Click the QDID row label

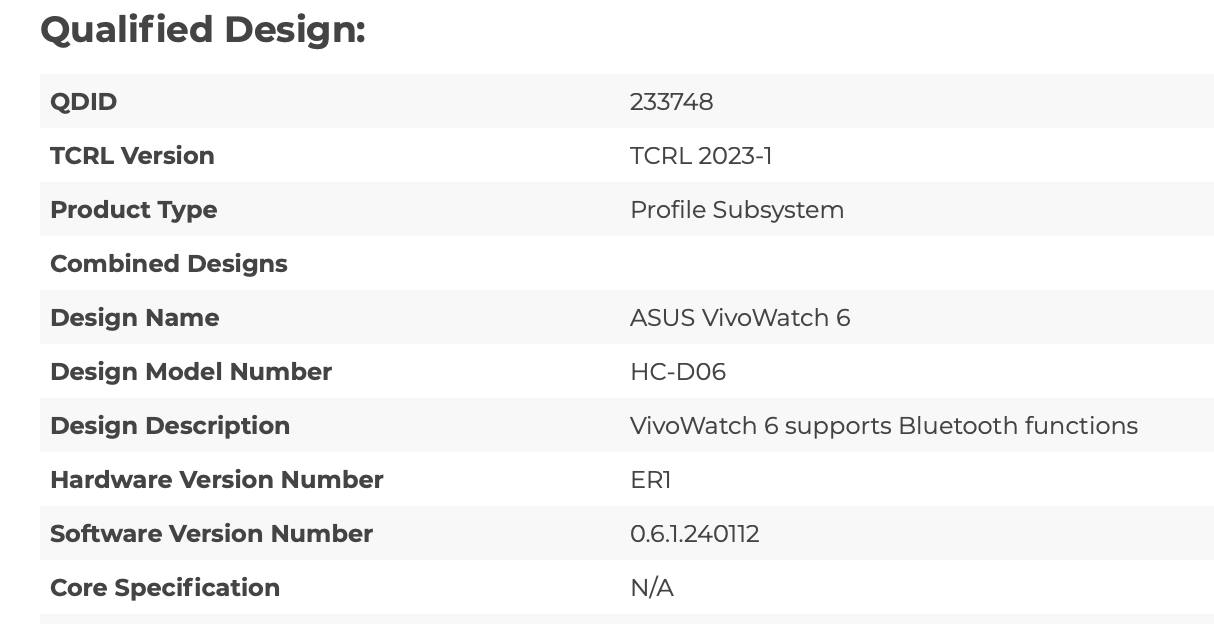[84, 102]
